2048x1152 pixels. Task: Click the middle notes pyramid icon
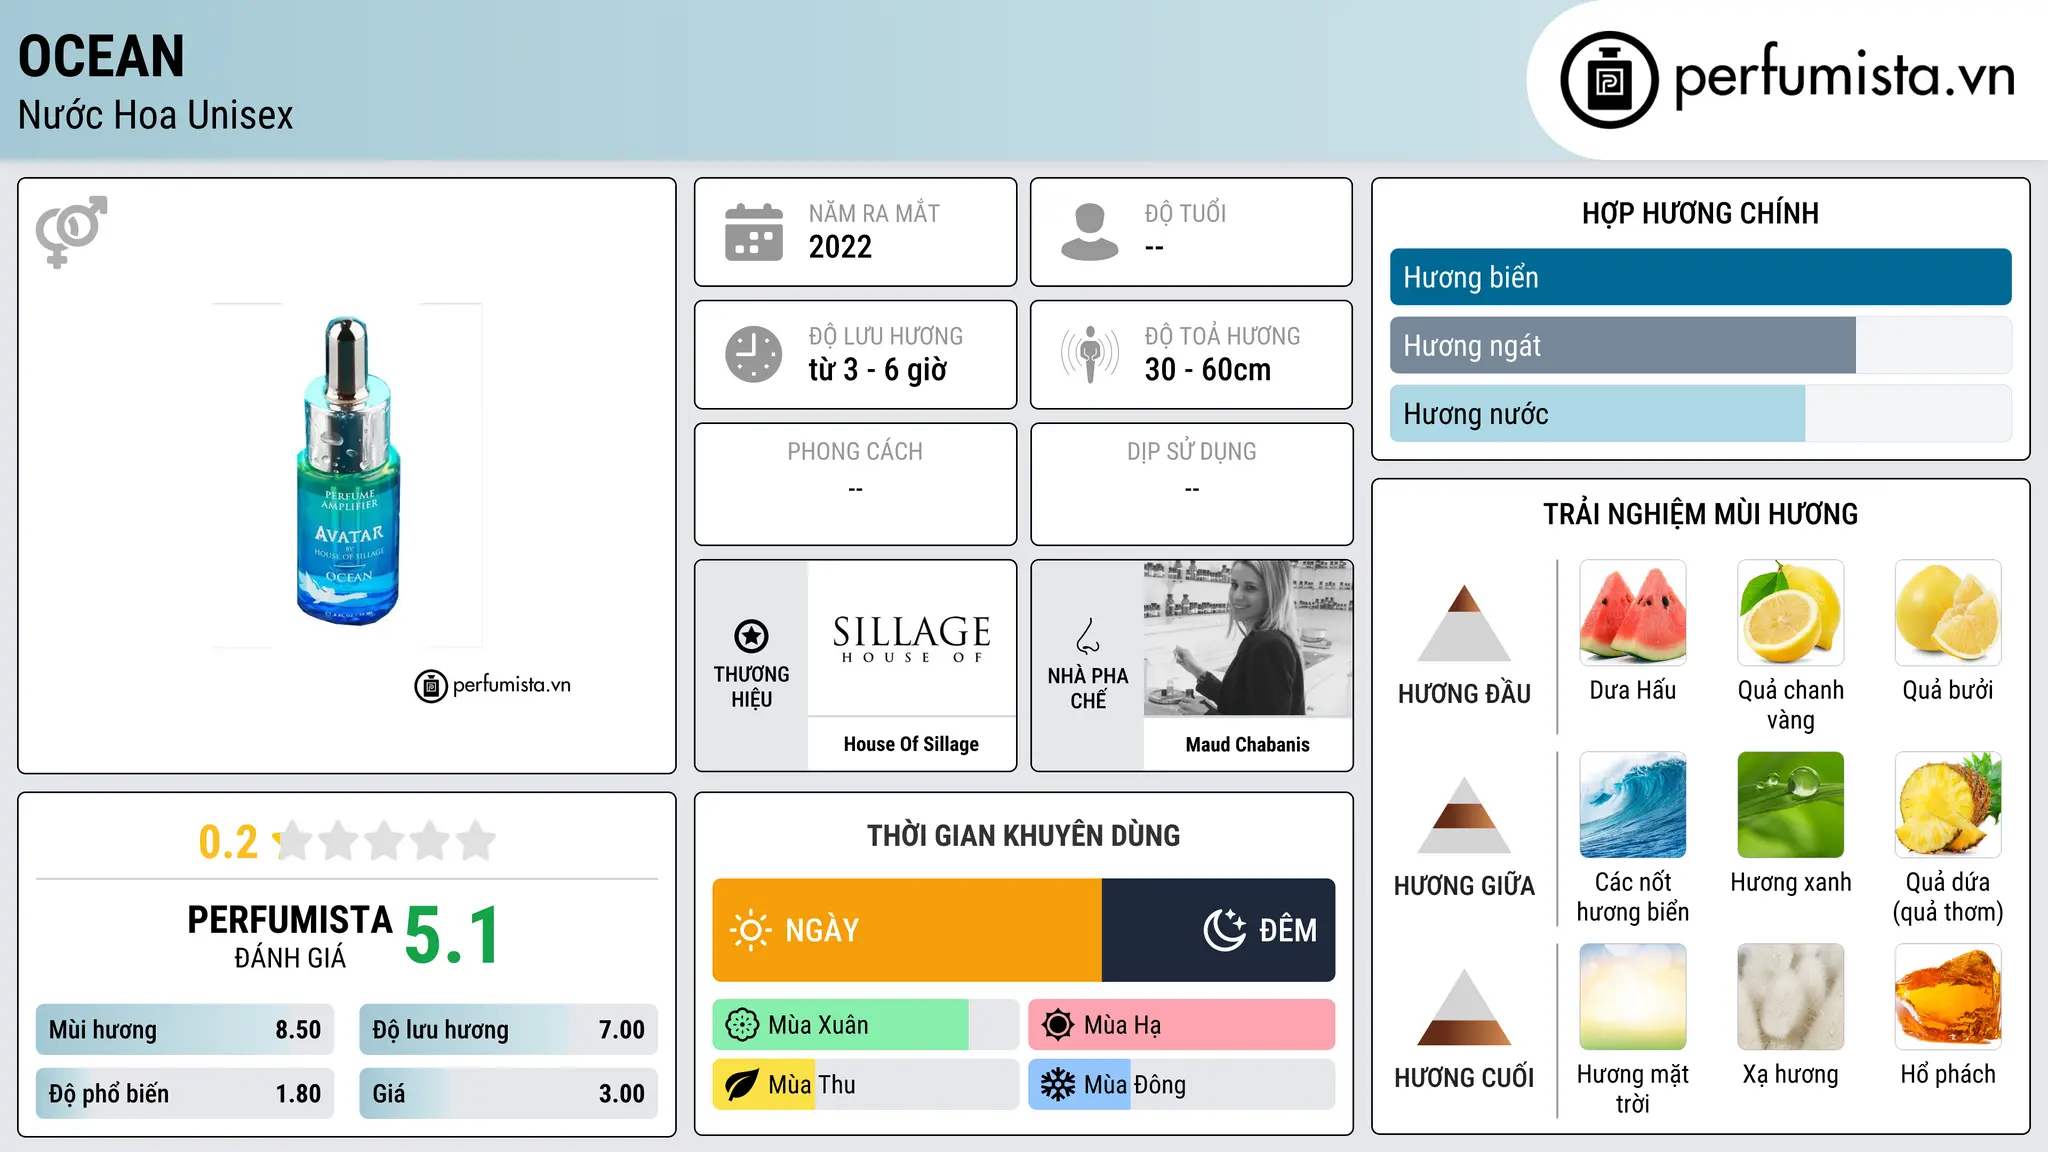point(1464,815)
